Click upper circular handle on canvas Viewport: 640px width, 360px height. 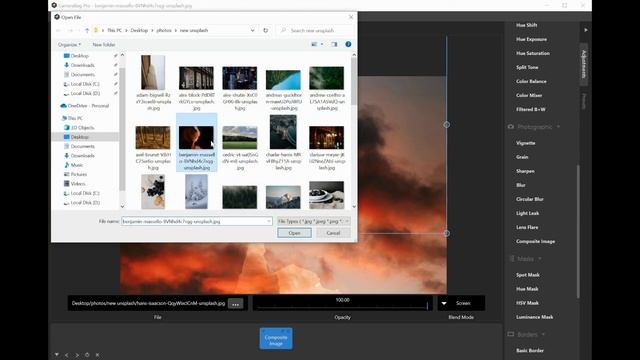tap(447, 124)
